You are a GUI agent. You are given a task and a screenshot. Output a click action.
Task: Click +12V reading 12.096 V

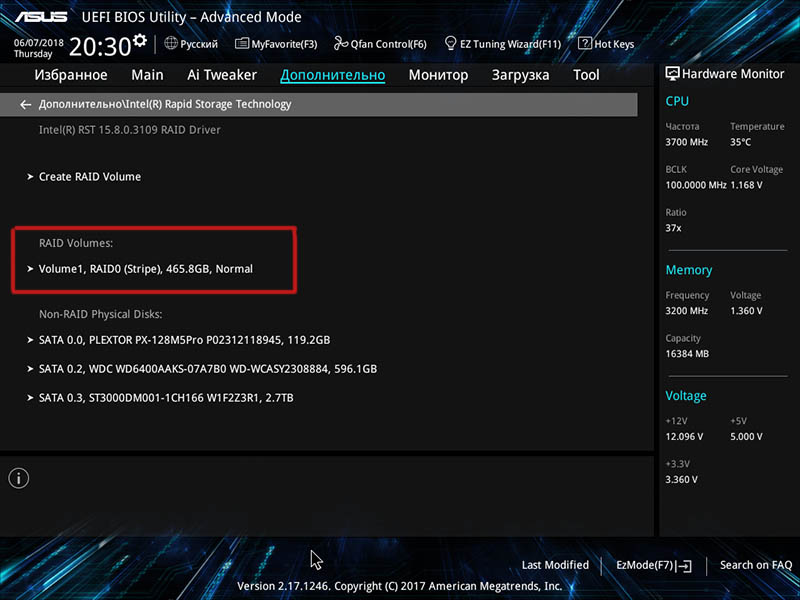[x=684, y=437]
